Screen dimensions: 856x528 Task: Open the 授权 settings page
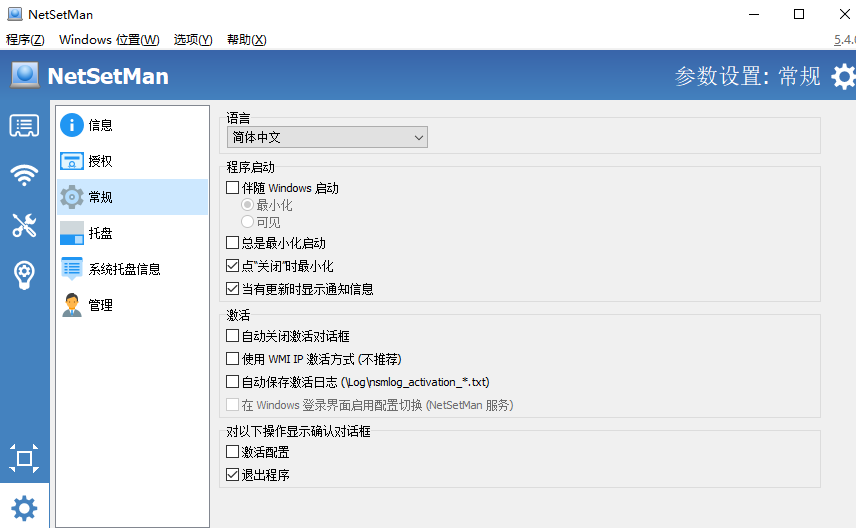[132, 161]
